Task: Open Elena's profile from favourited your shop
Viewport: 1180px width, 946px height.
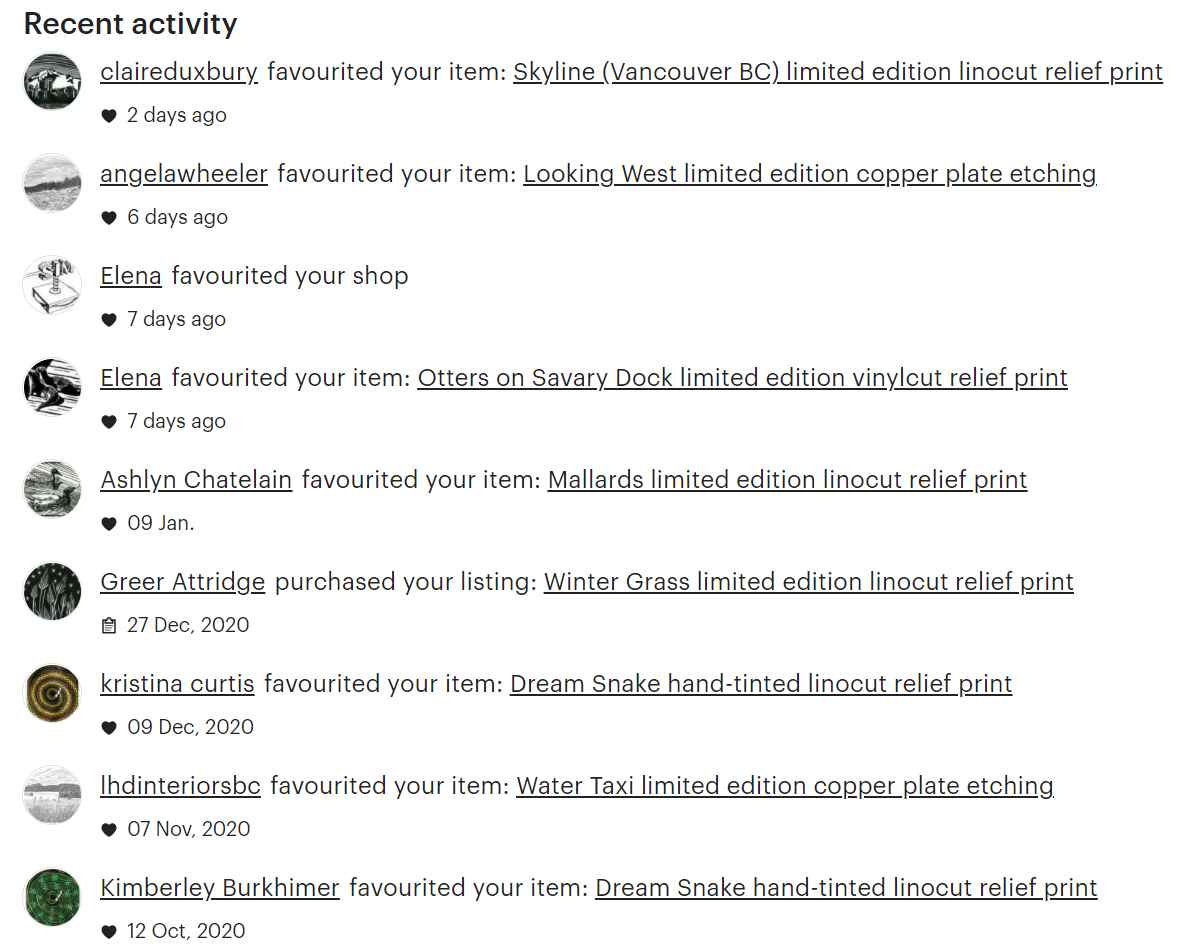Action: tap(131, 275)
